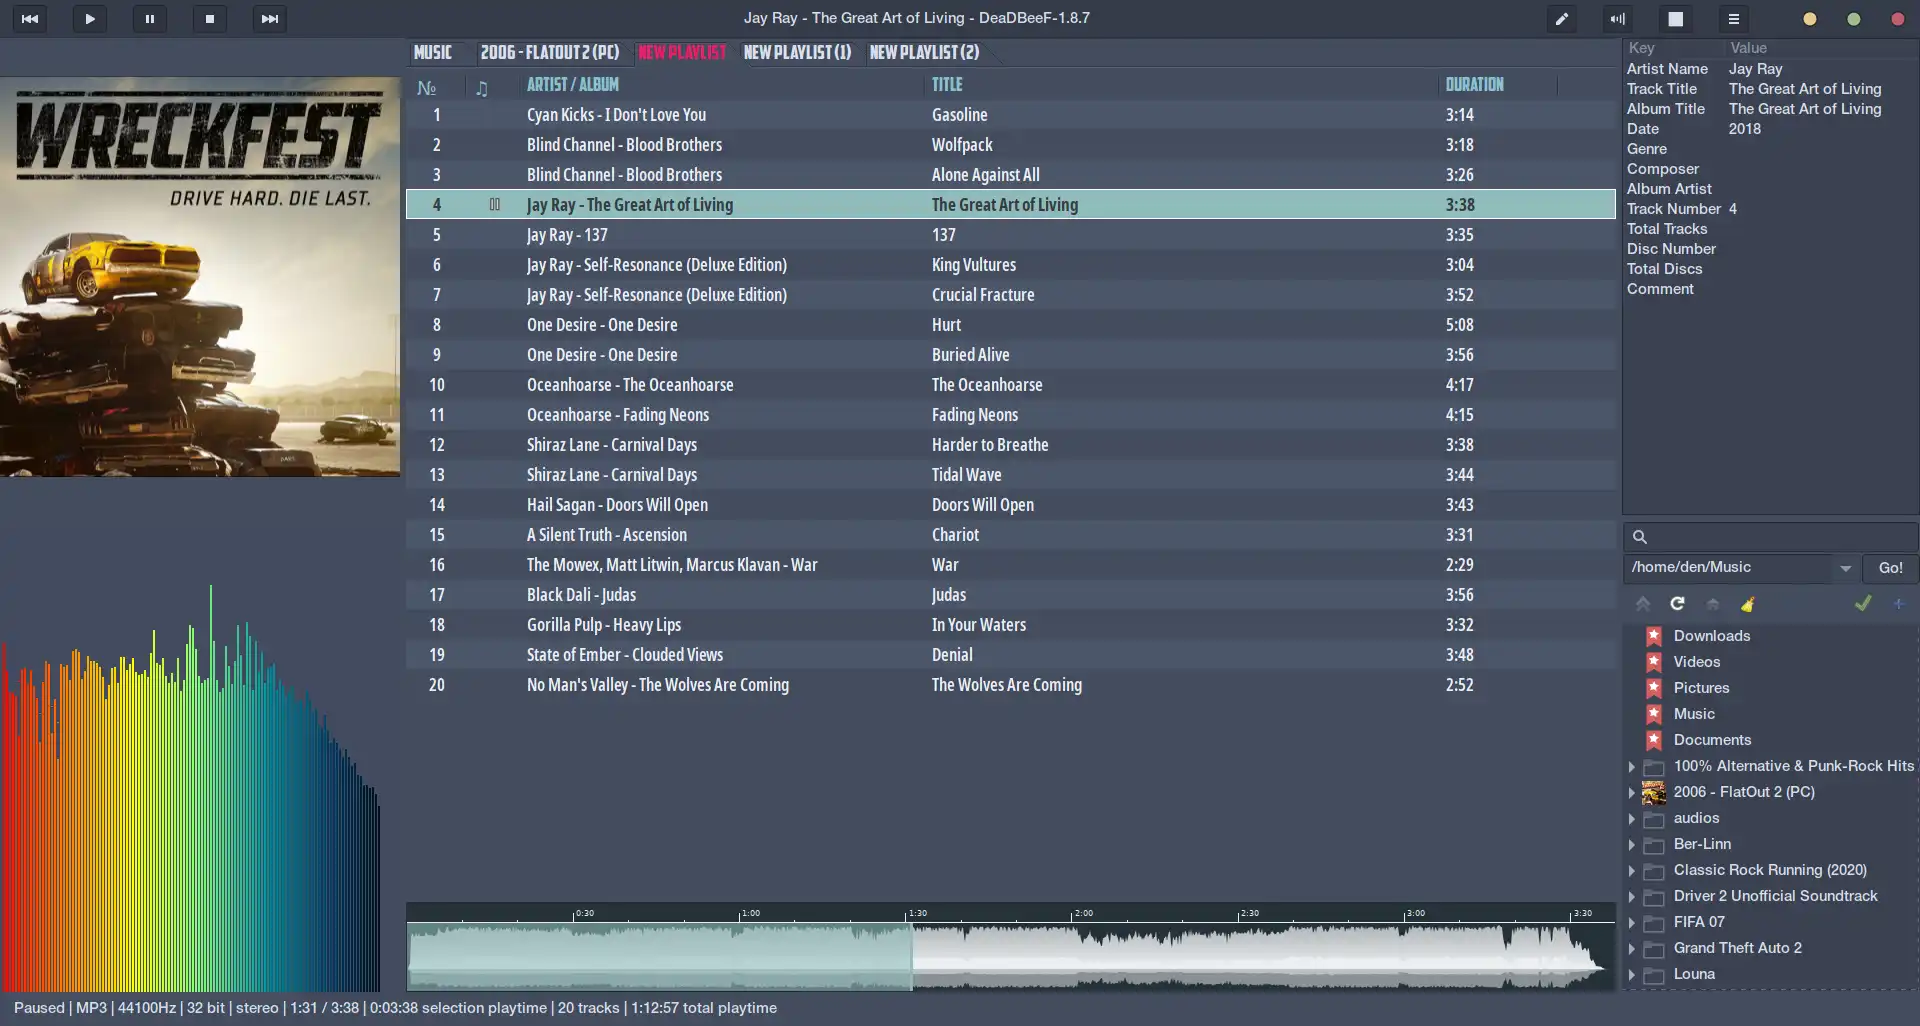Skip to the next track
The image size is (1920, 1026).
tap(270, 18)
